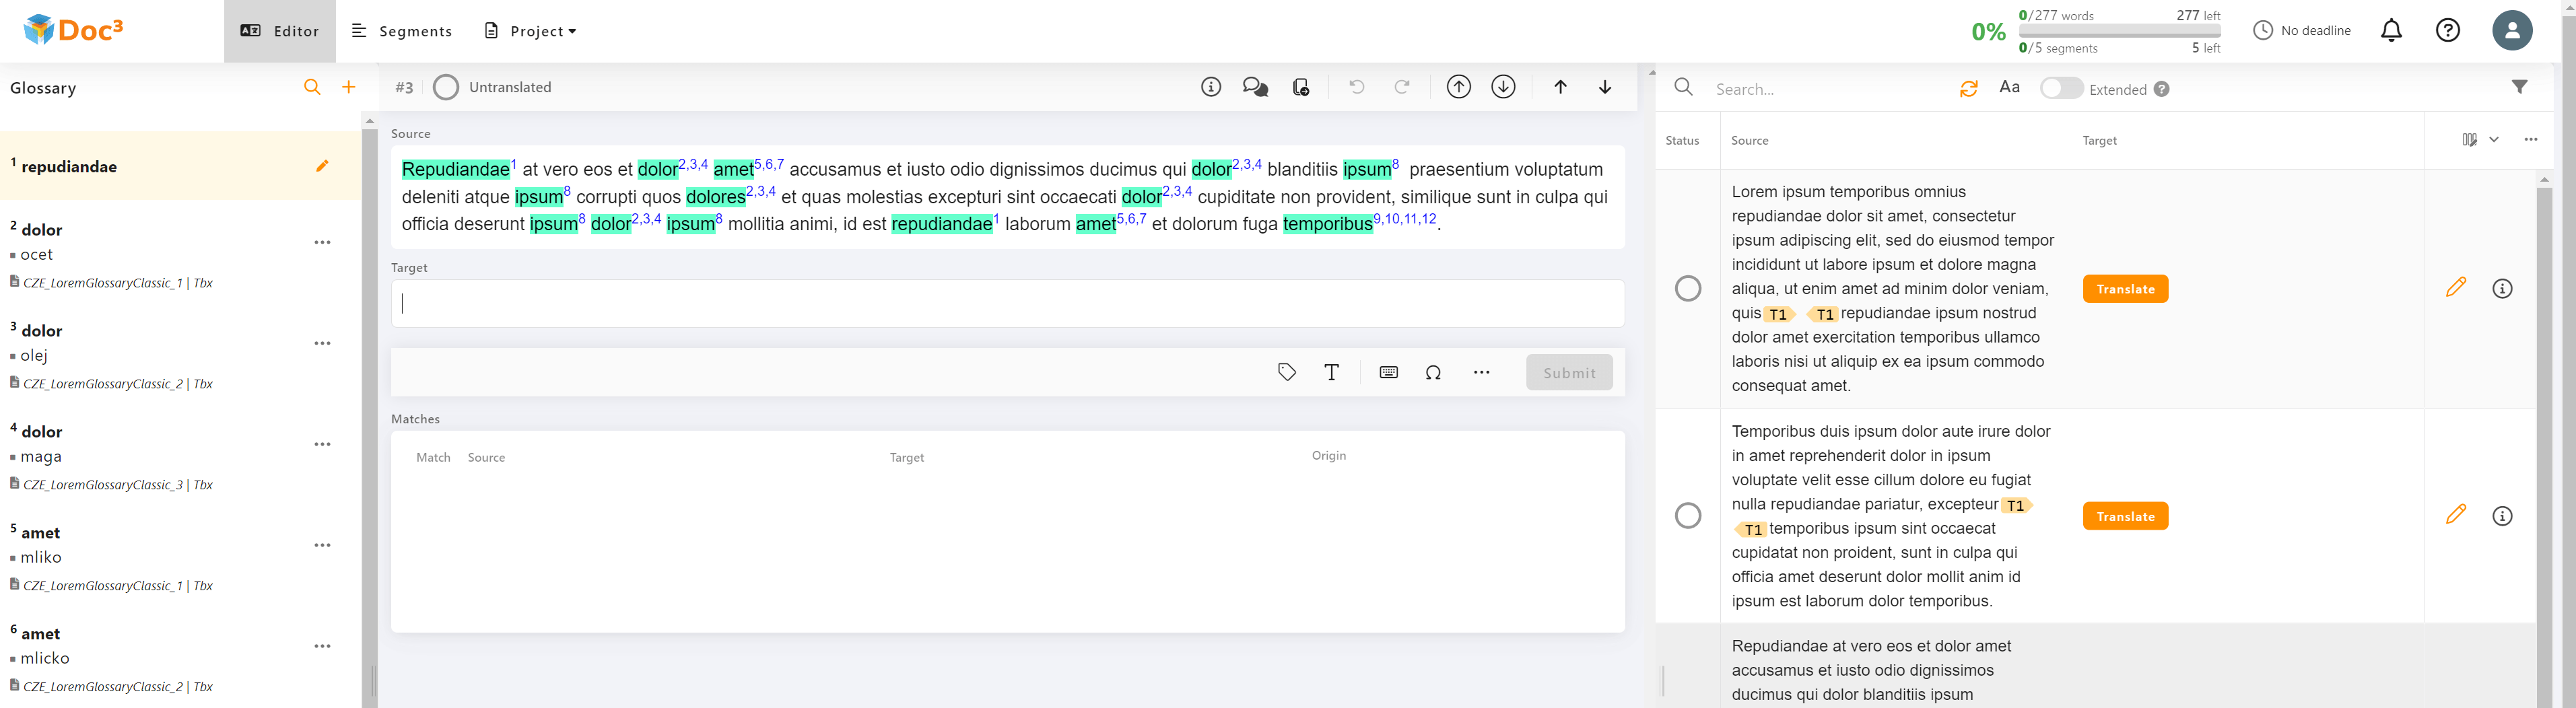Click the Origin column header in Matches

click(1329, 456)
